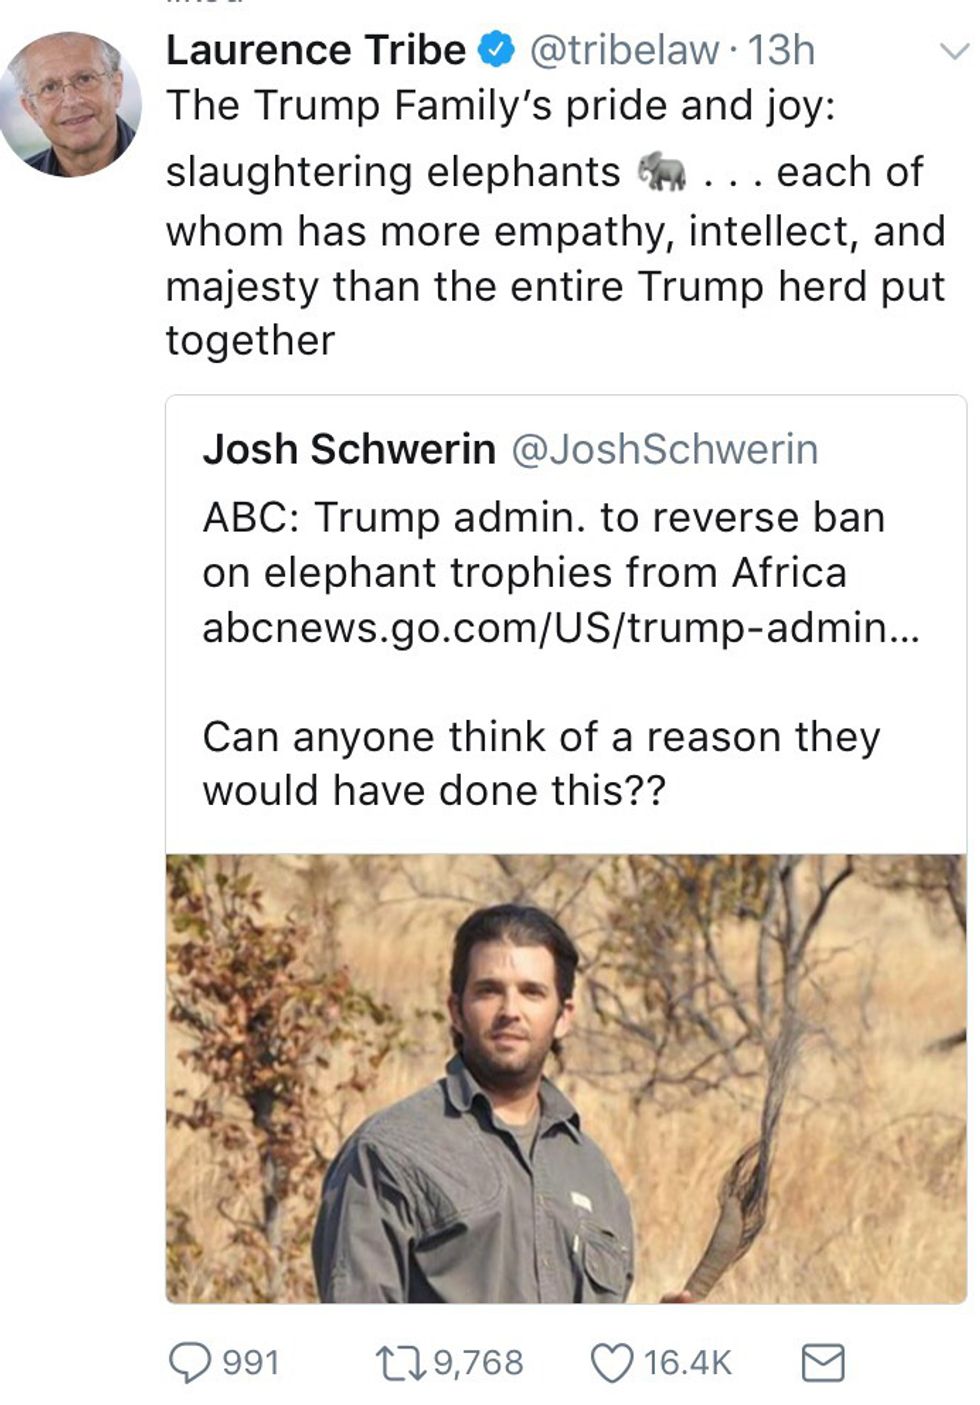Click the reply speech bubble icon
980x1405 pixels.
[x=189, y=1362]
